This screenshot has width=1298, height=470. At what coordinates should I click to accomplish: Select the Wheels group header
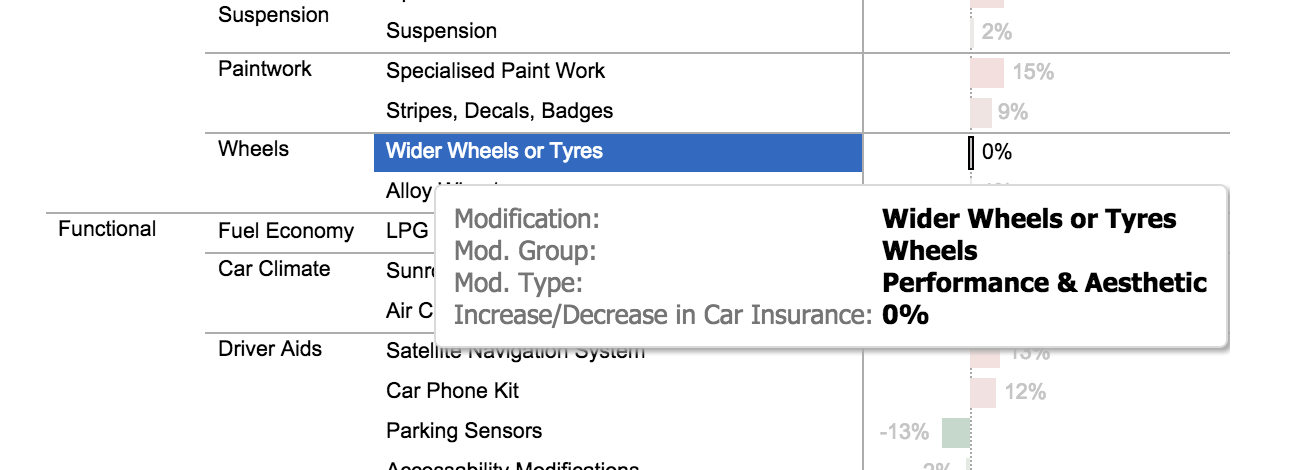tap(253, 149)
